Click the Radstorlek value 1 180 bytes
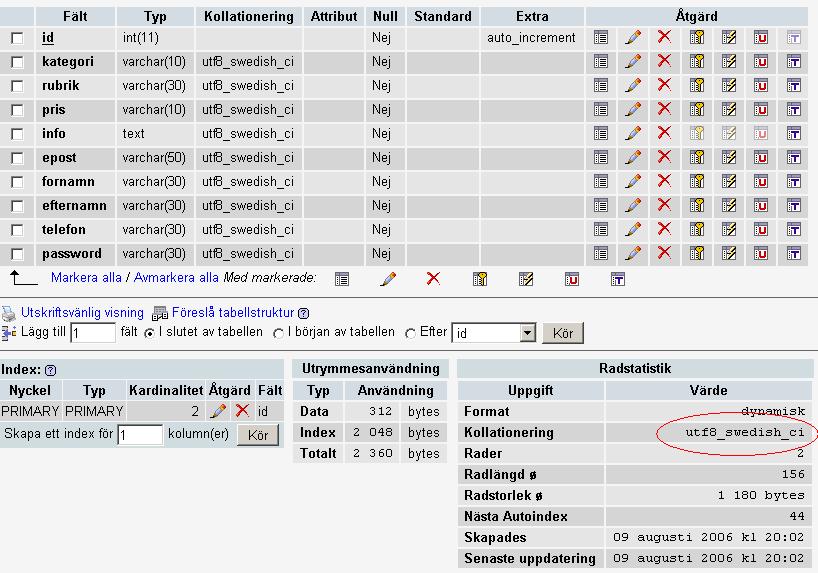Image resolution: width=818 pixels, height=573 pixels. point(761,495)
